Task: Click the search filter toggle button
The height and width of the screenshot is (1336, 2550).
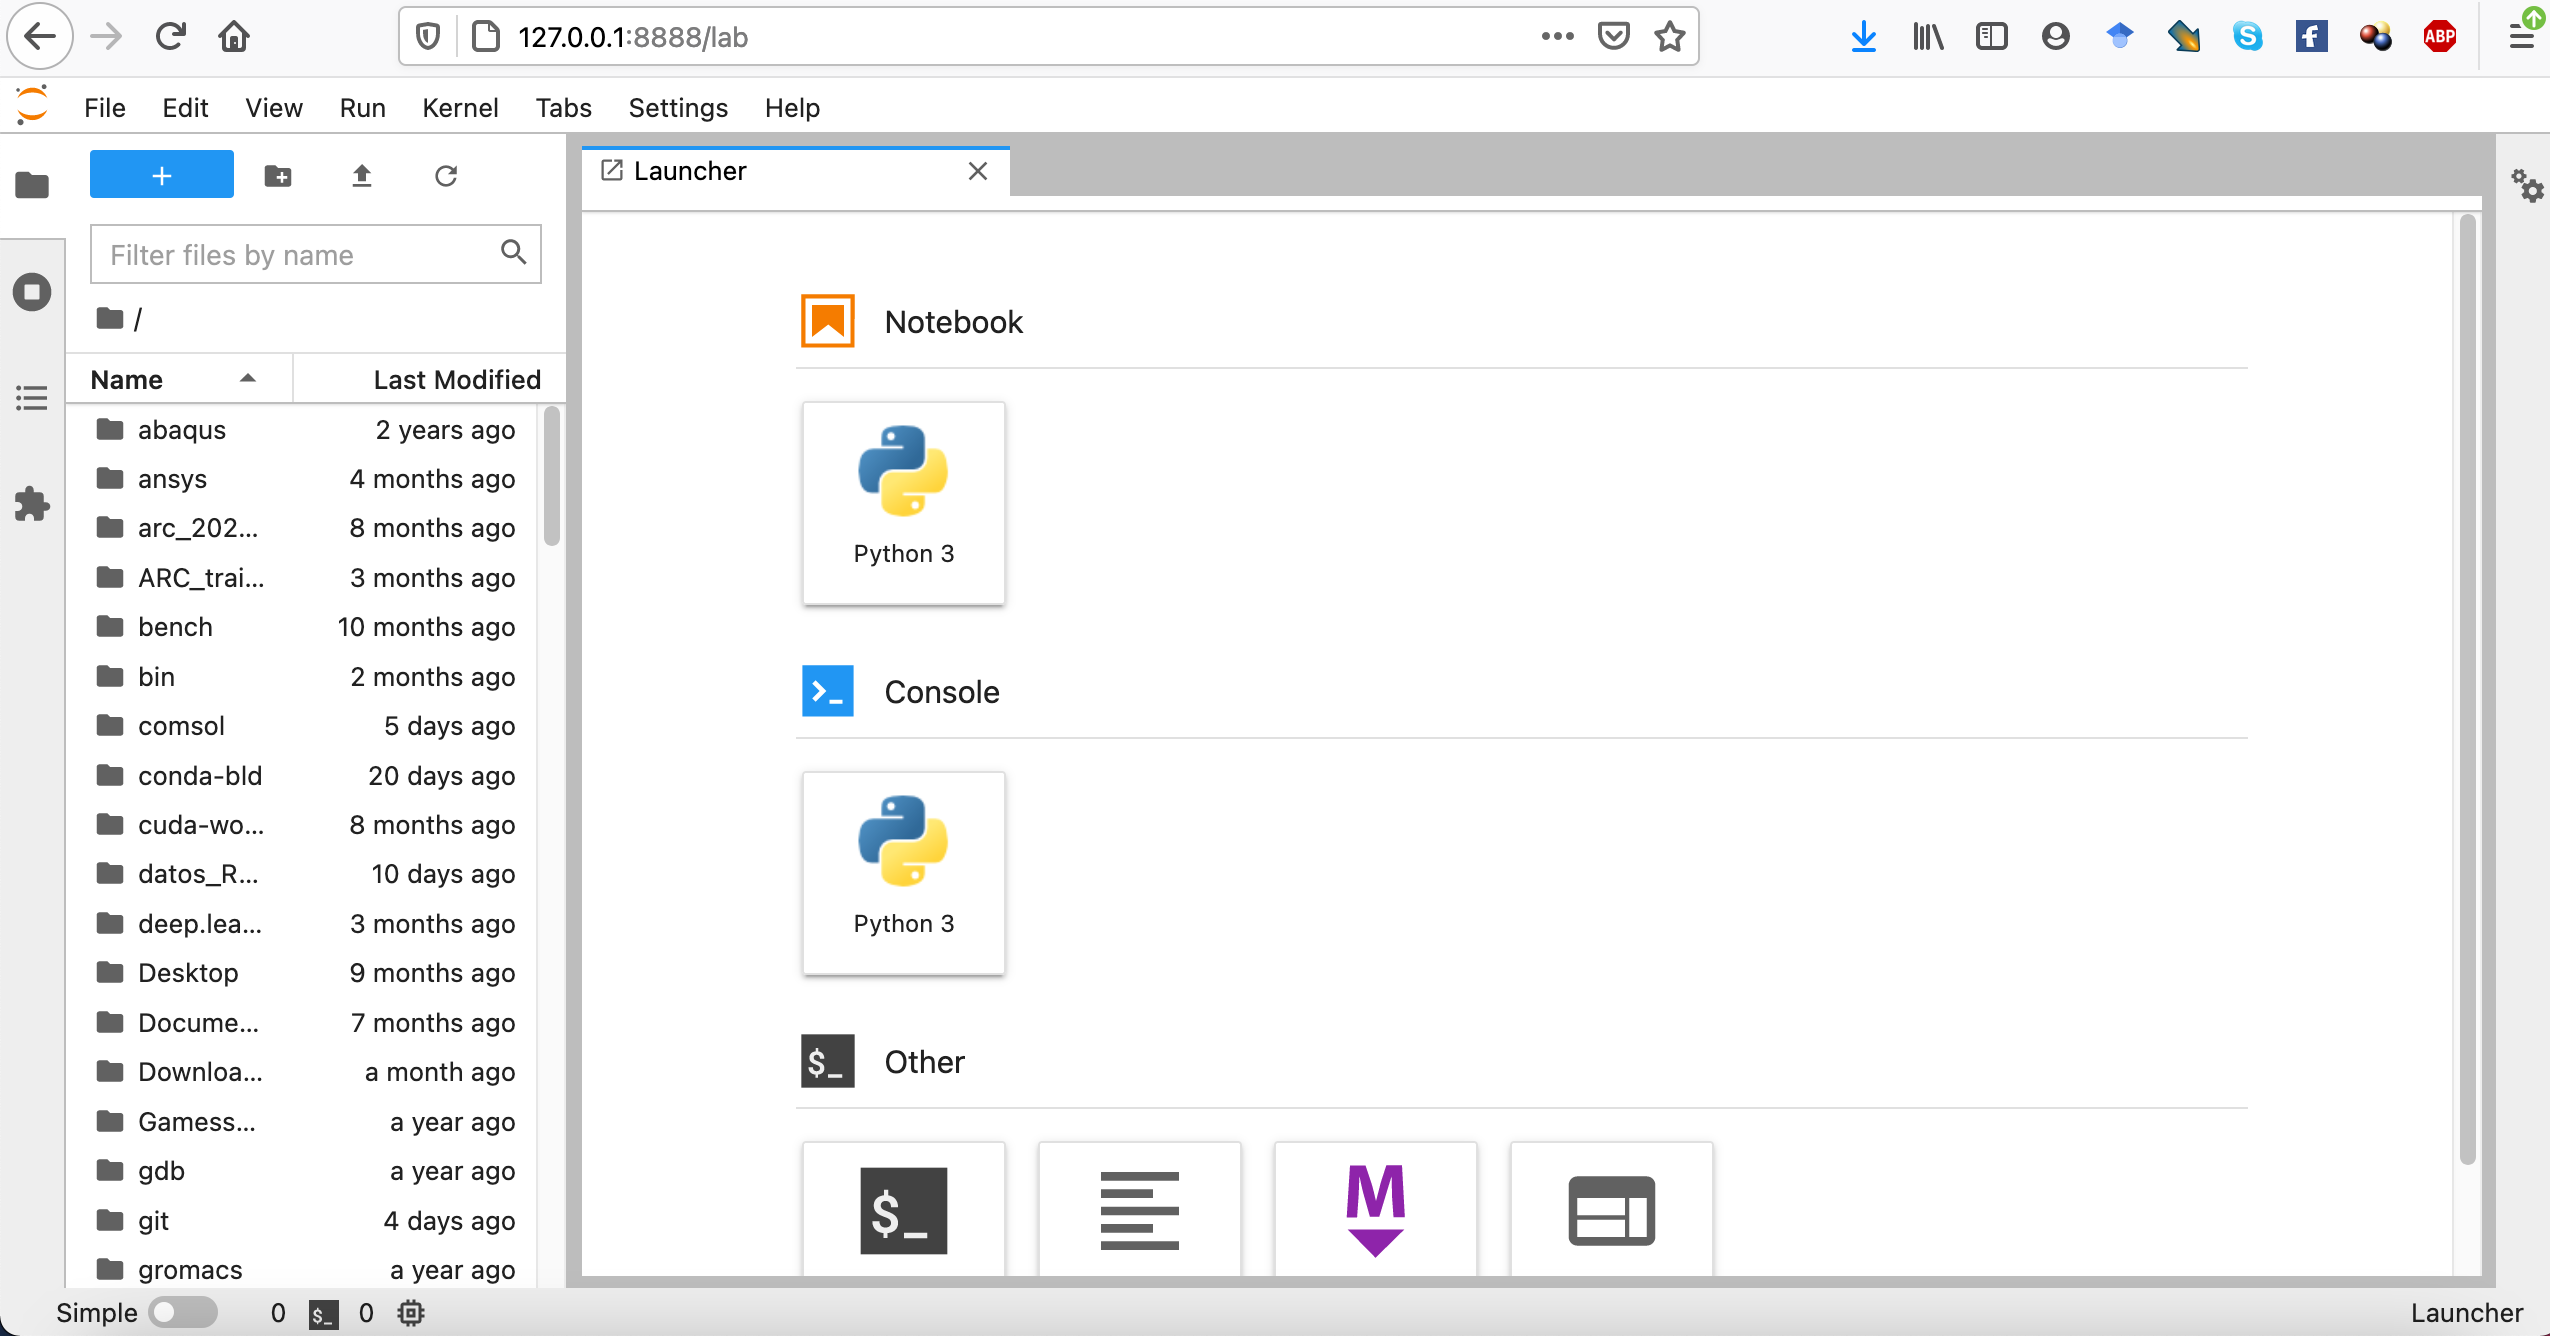Action: [516, 255]
